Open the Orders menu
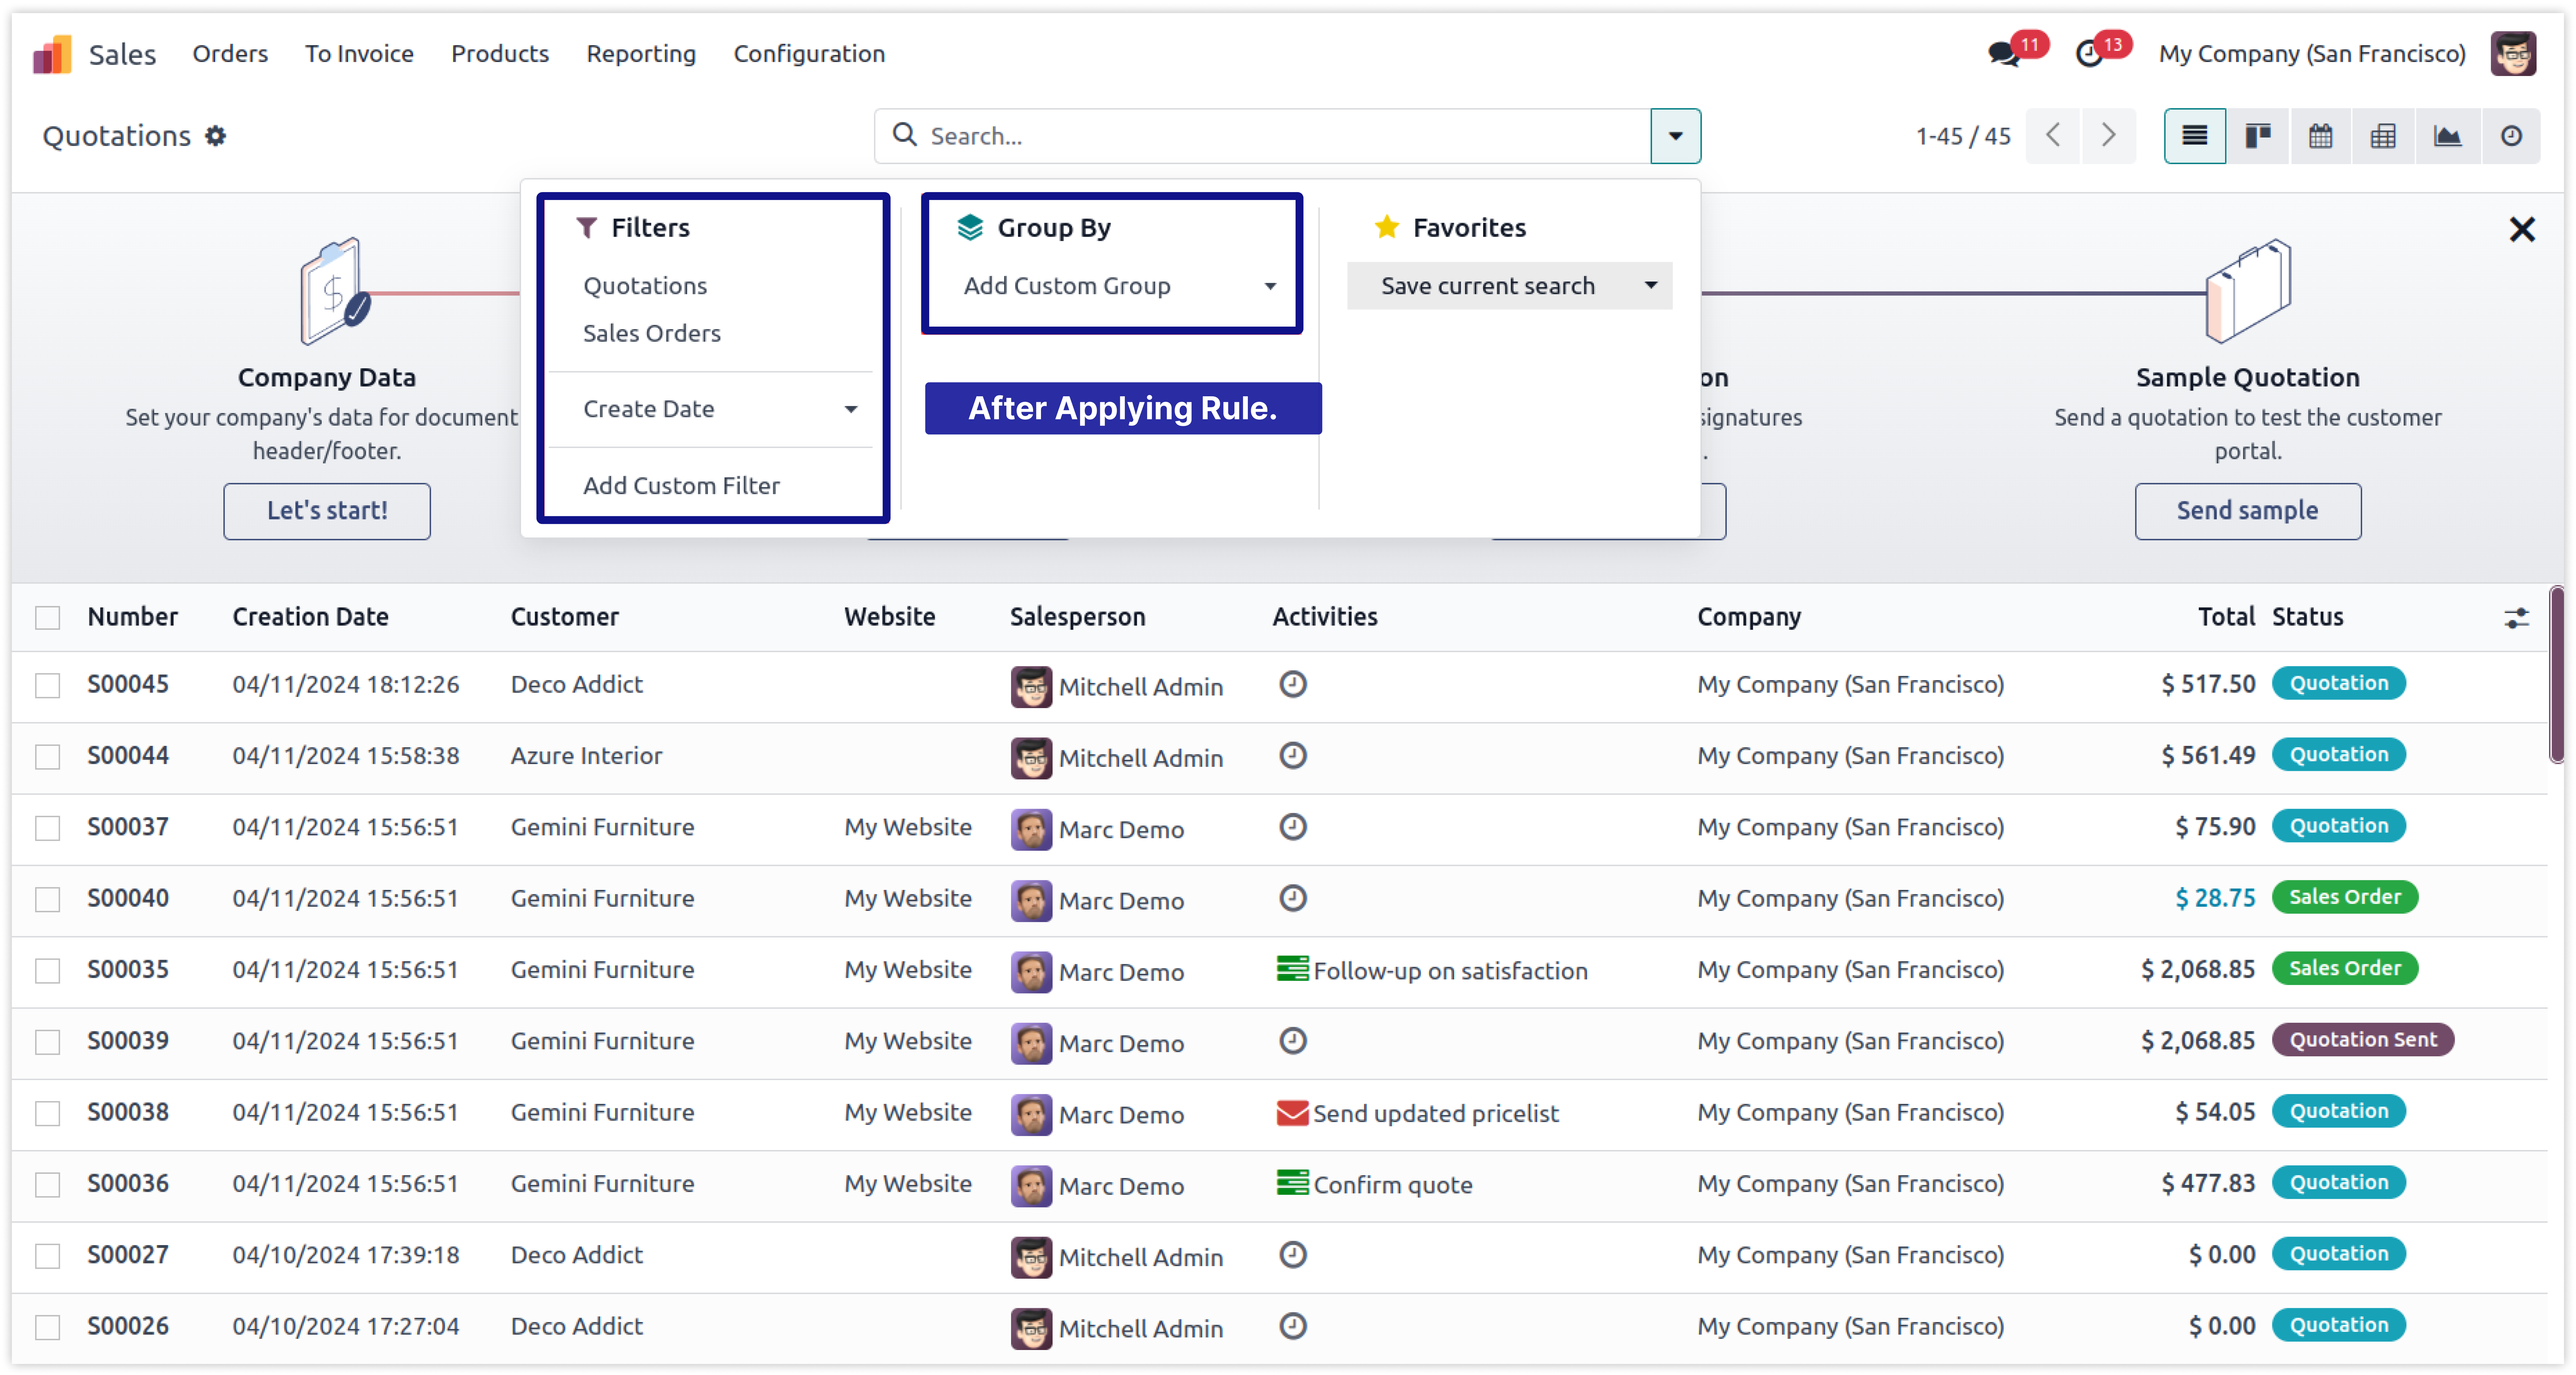2576x1375 pixels. [230, 54]
